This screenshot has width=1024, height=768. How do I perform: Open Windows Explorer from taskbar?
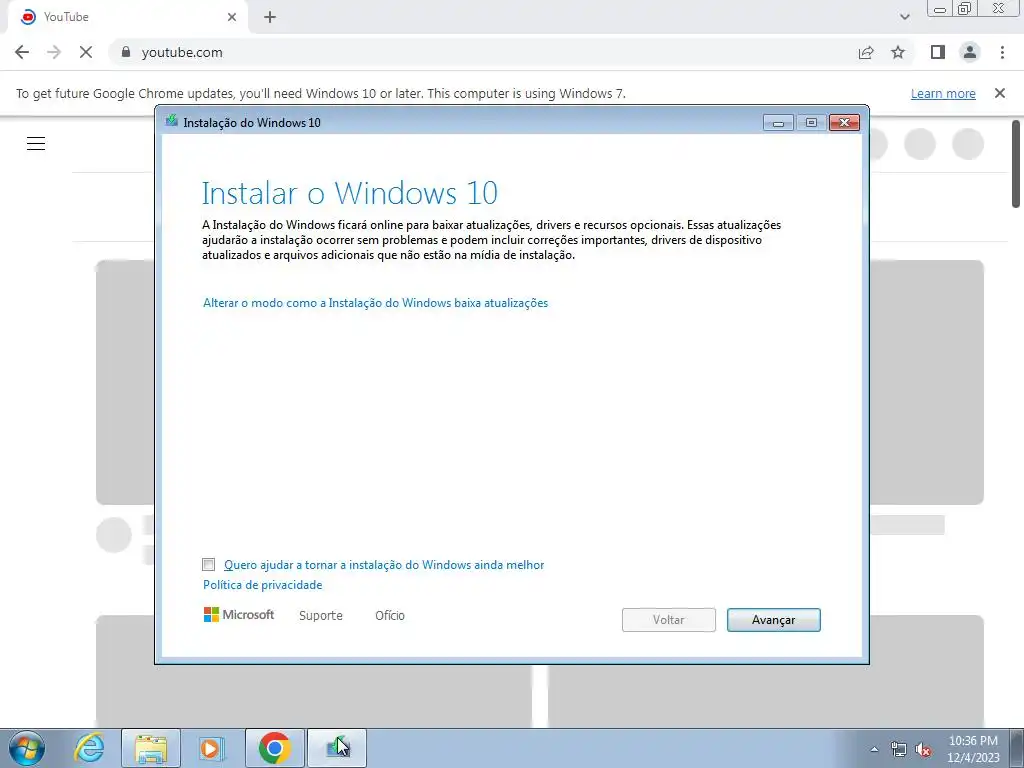click(151, 748)
